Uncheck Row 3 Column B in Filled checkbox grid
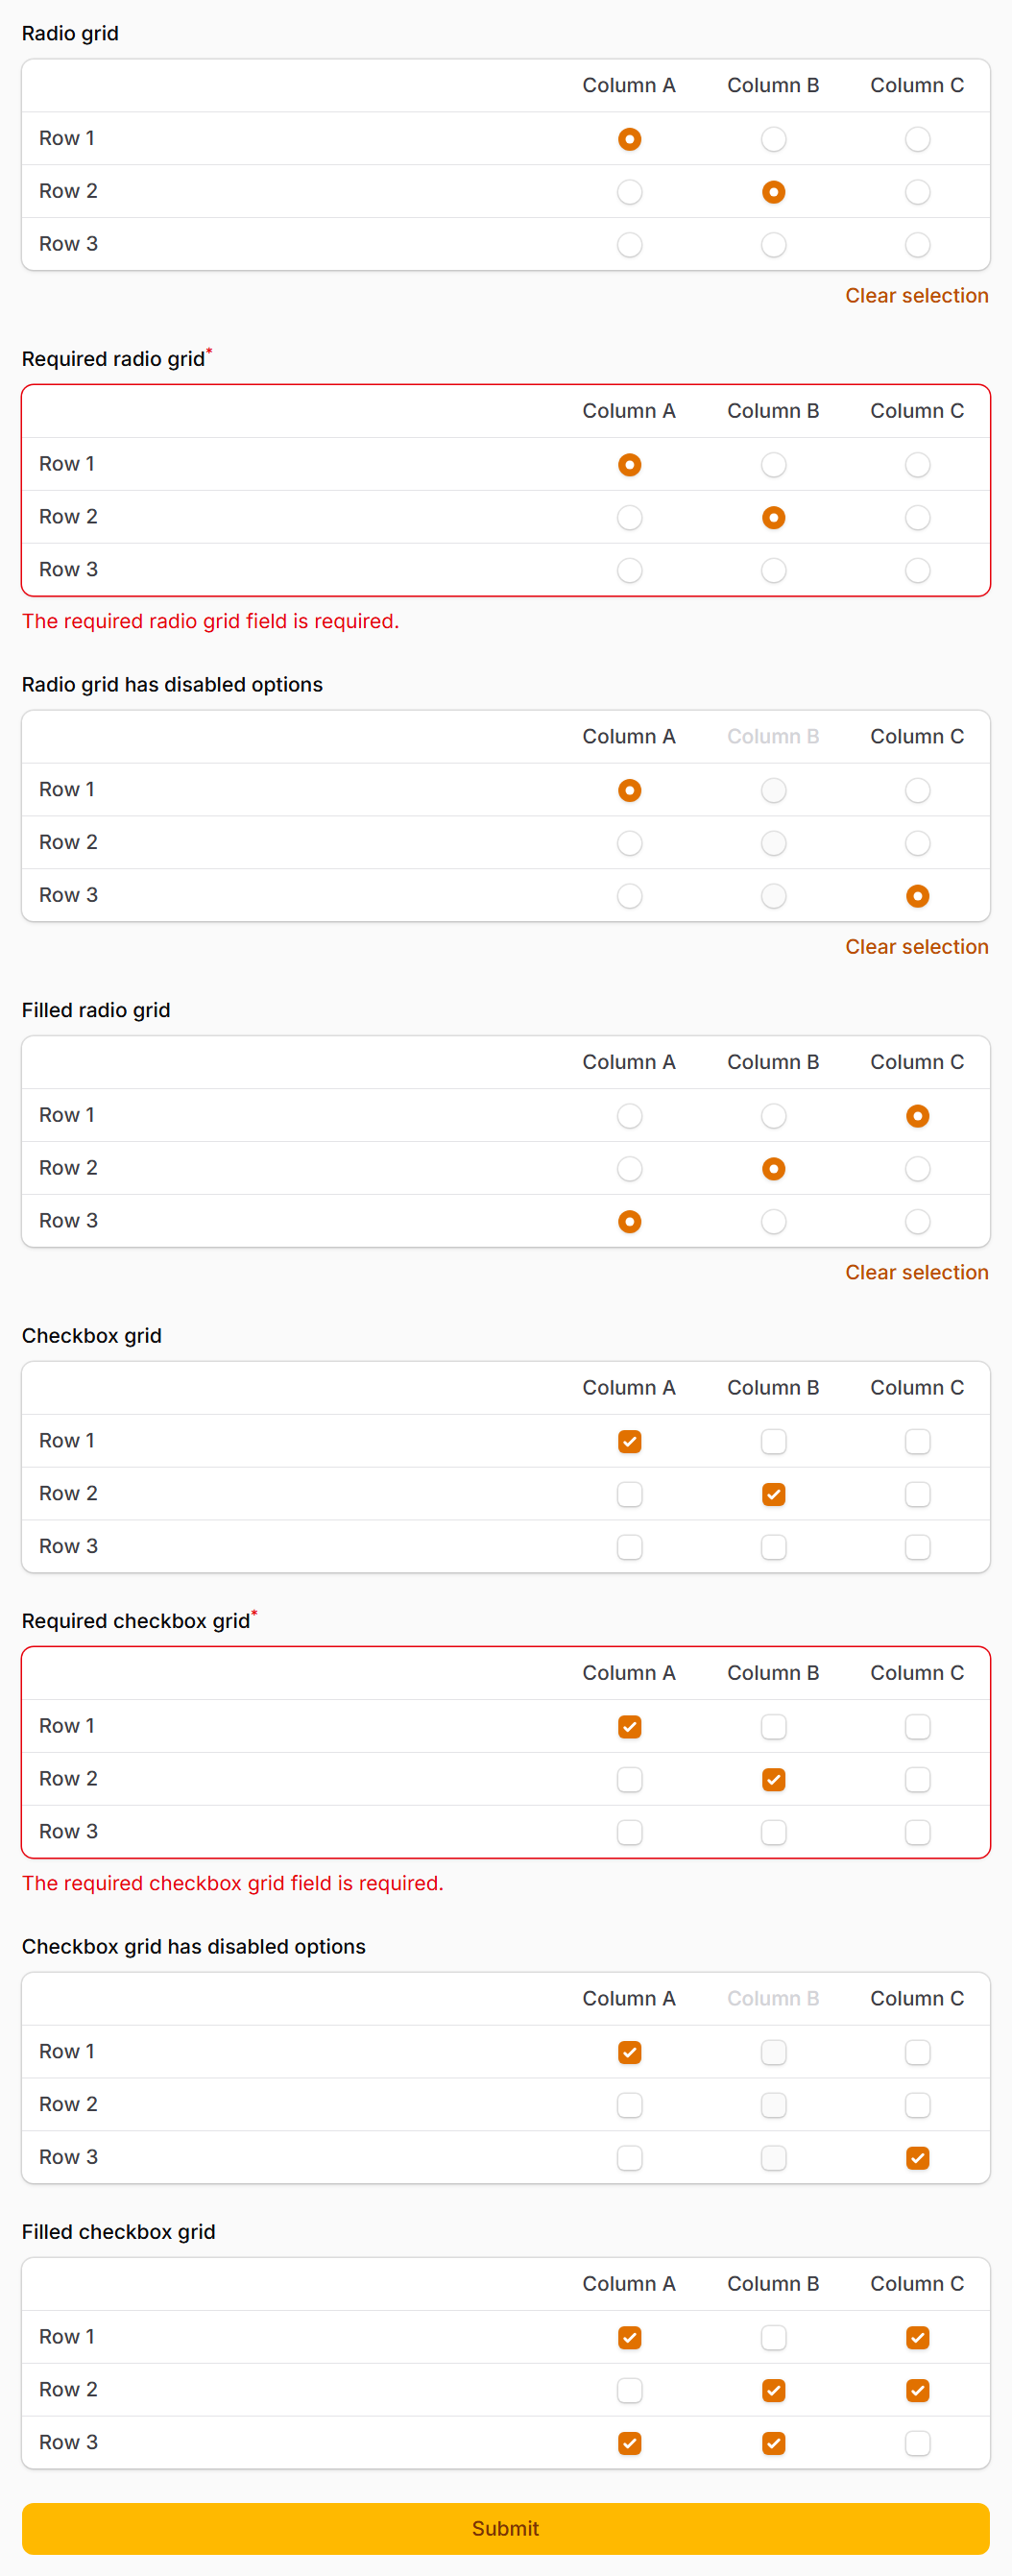The image size is (1012, 2576). coord(772,2443)
